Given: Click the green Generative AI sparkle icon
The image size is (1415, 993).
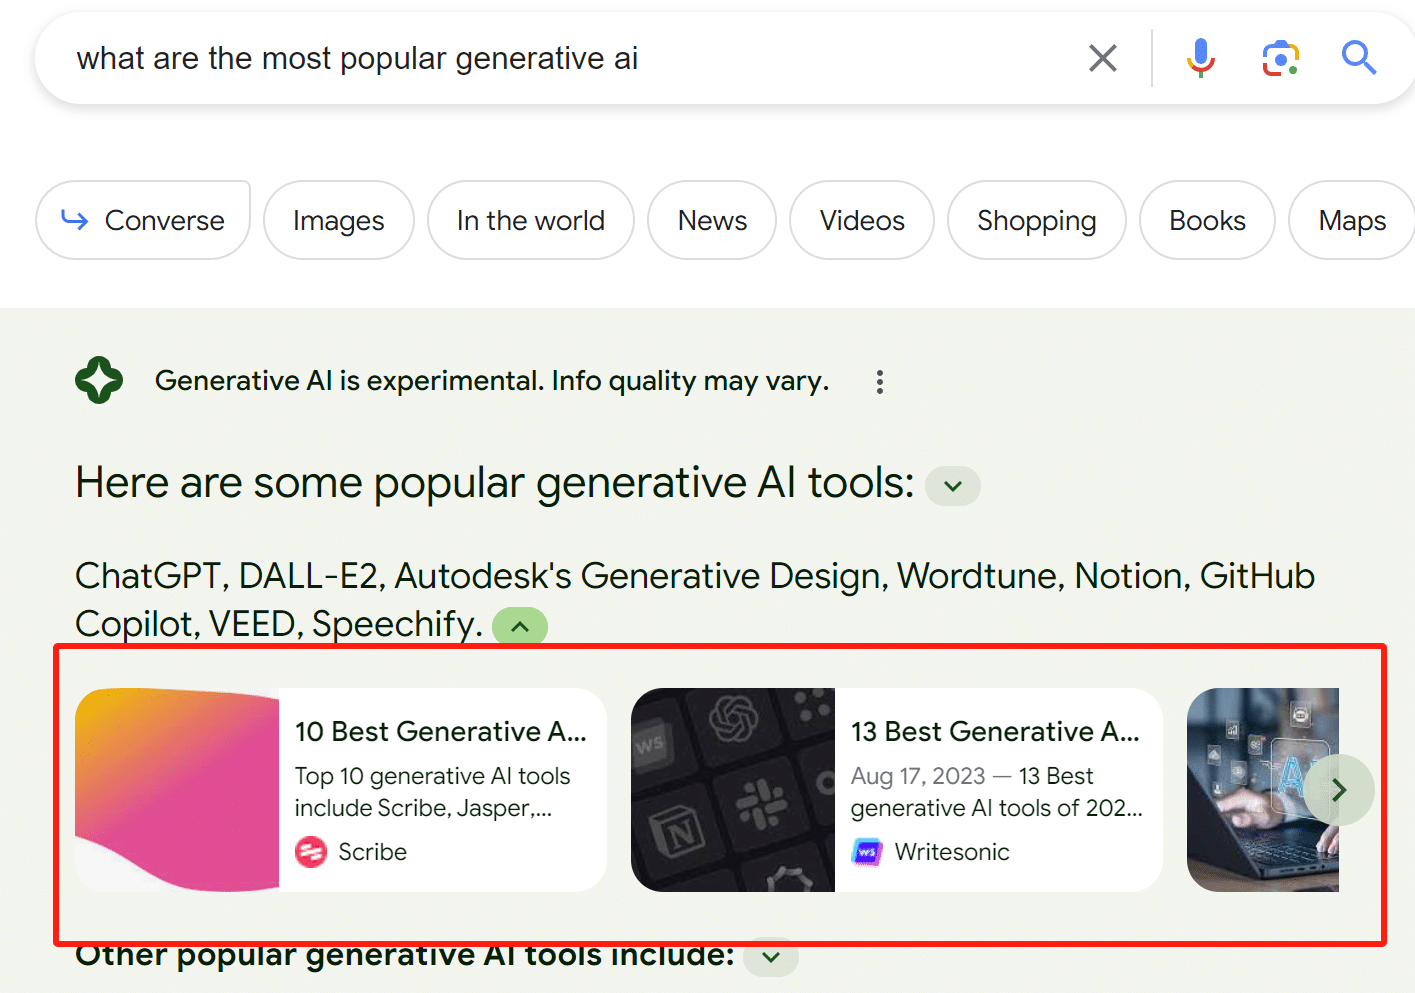Looking at the screenshot, I should pos(99,381).
